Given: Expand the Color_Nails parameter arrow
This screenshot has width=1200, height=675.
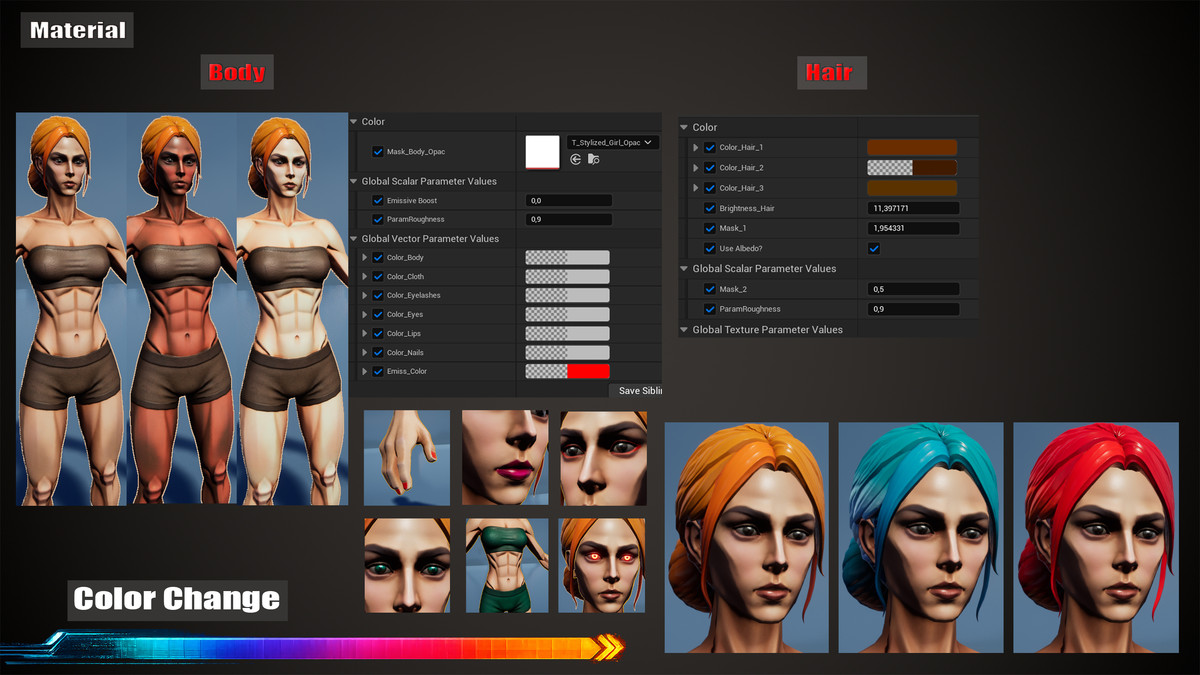Looking at the screenshot, I should pyautogui.click(x=365, y=353).
